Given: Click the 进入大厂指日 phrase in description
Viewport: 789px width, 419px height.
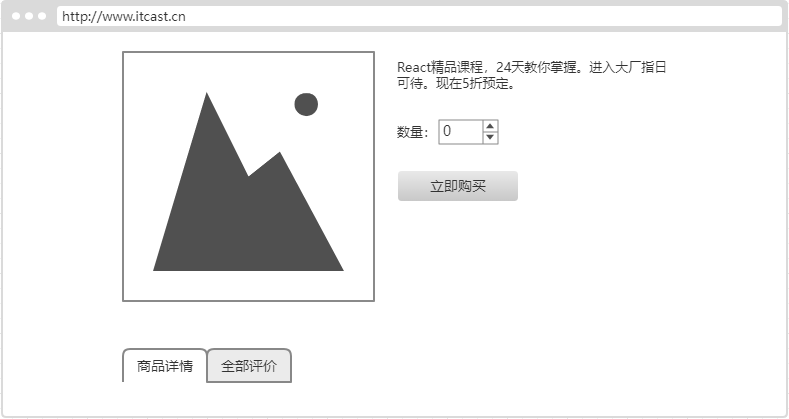Looking at the screenshot, I should pyautogui.click(x=627, y=67).
